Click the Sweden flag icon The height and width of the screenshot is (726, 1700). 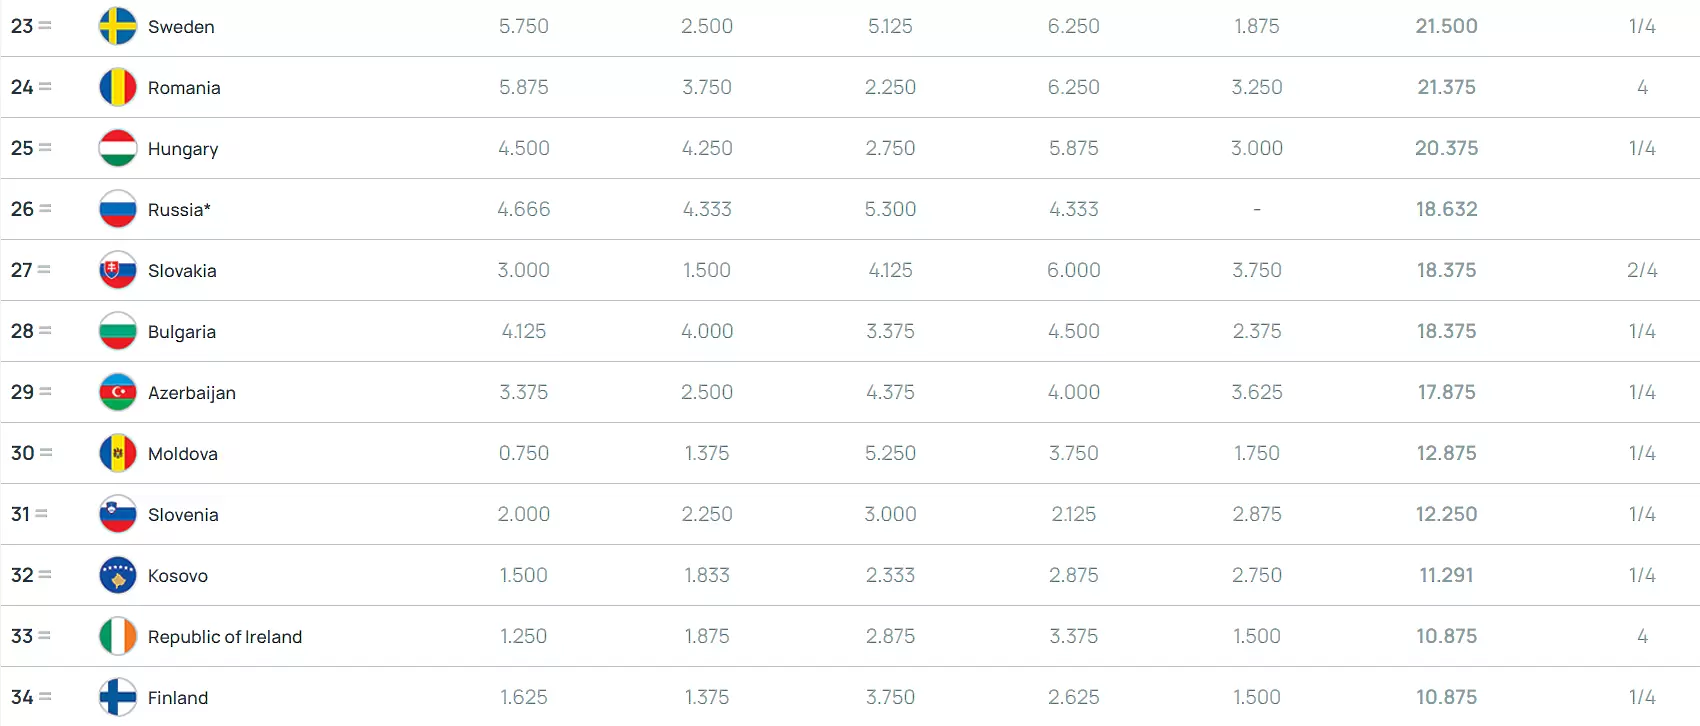[x=118, y=26]
